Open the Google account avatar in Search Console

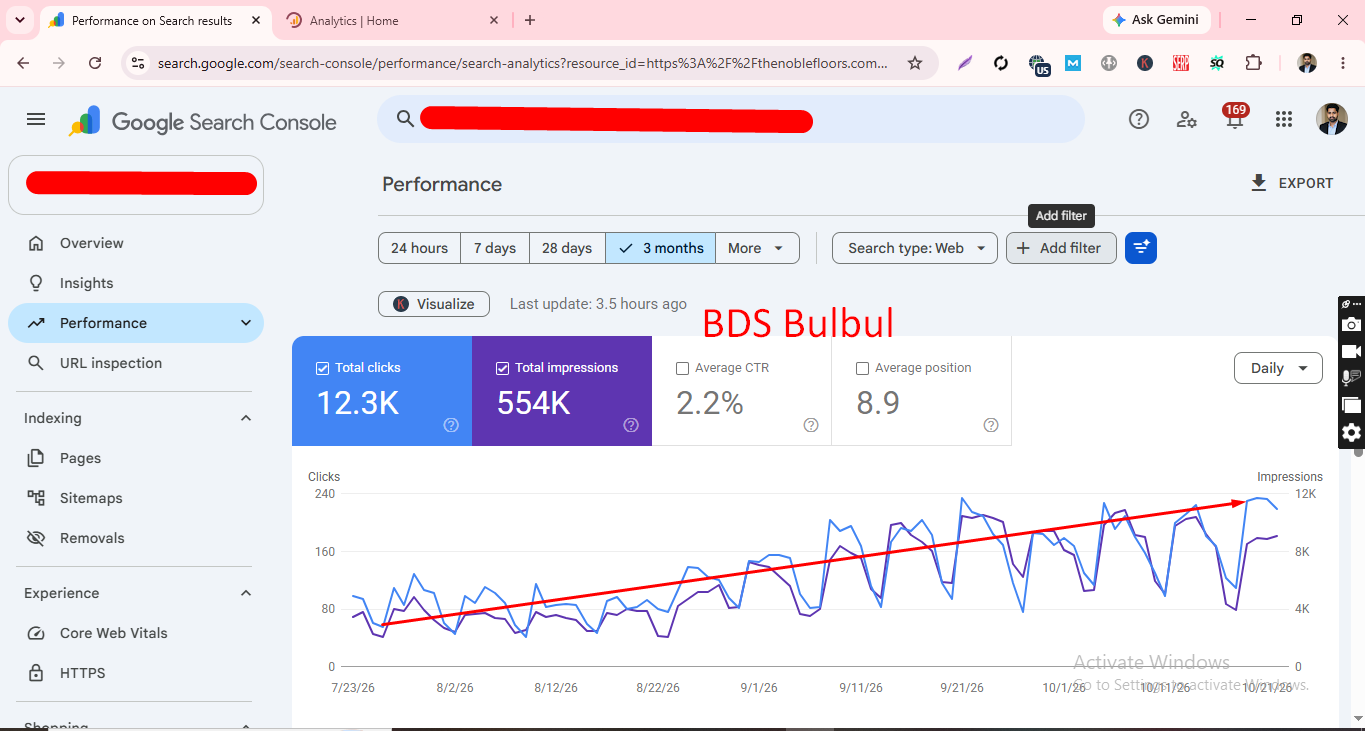(x=1332, y=119)
